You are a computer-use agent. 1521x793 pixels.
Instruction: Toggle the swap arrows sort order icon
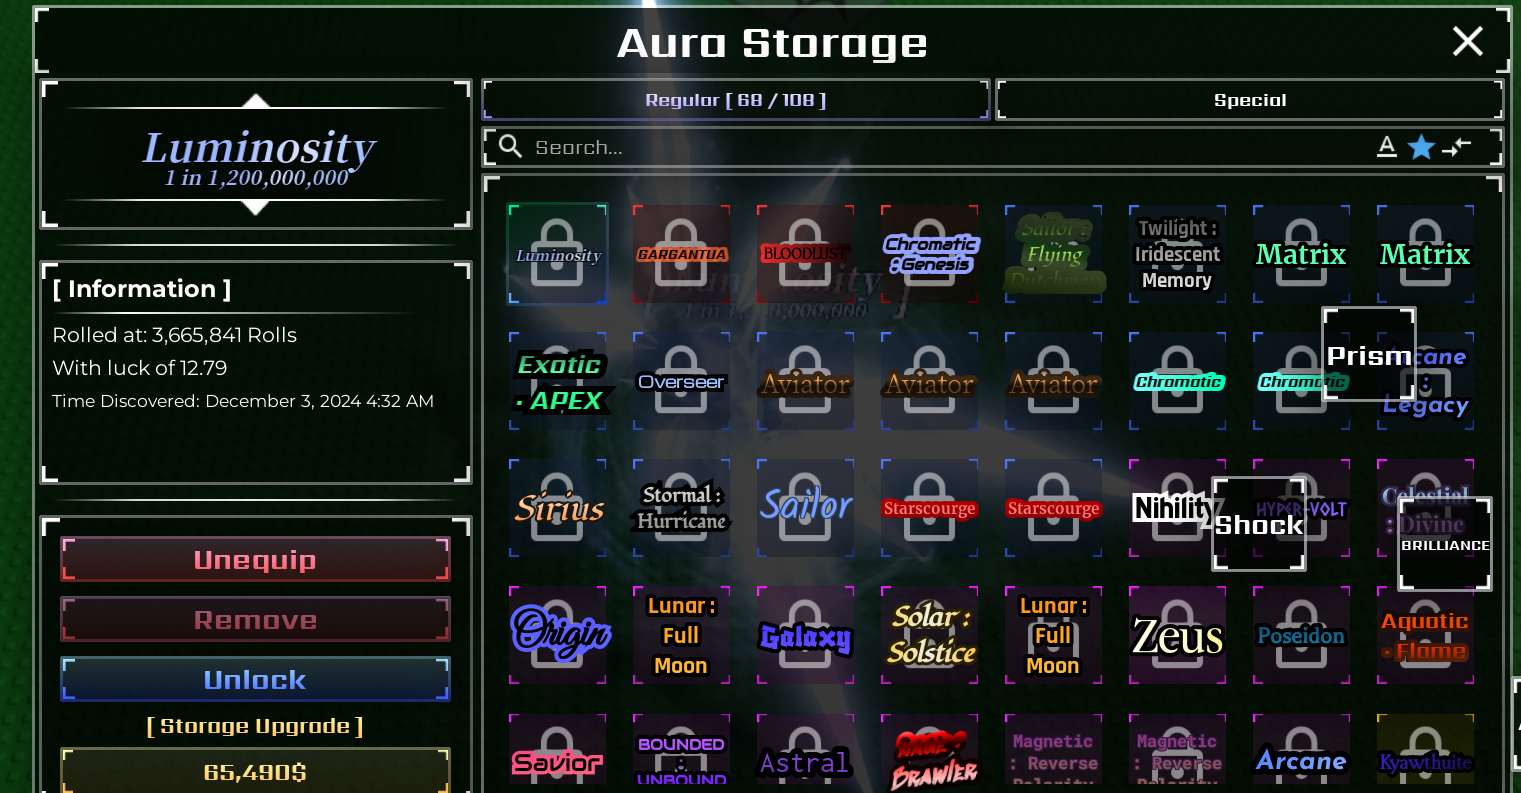[1457, 146]
